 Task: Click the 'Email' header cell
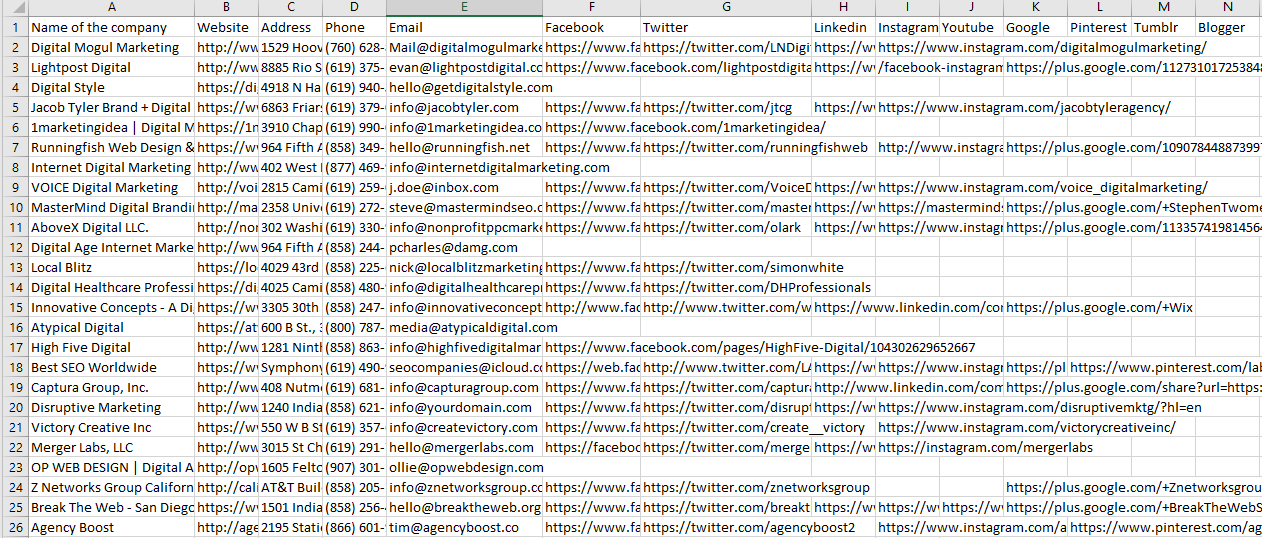(x=464, y=27)
